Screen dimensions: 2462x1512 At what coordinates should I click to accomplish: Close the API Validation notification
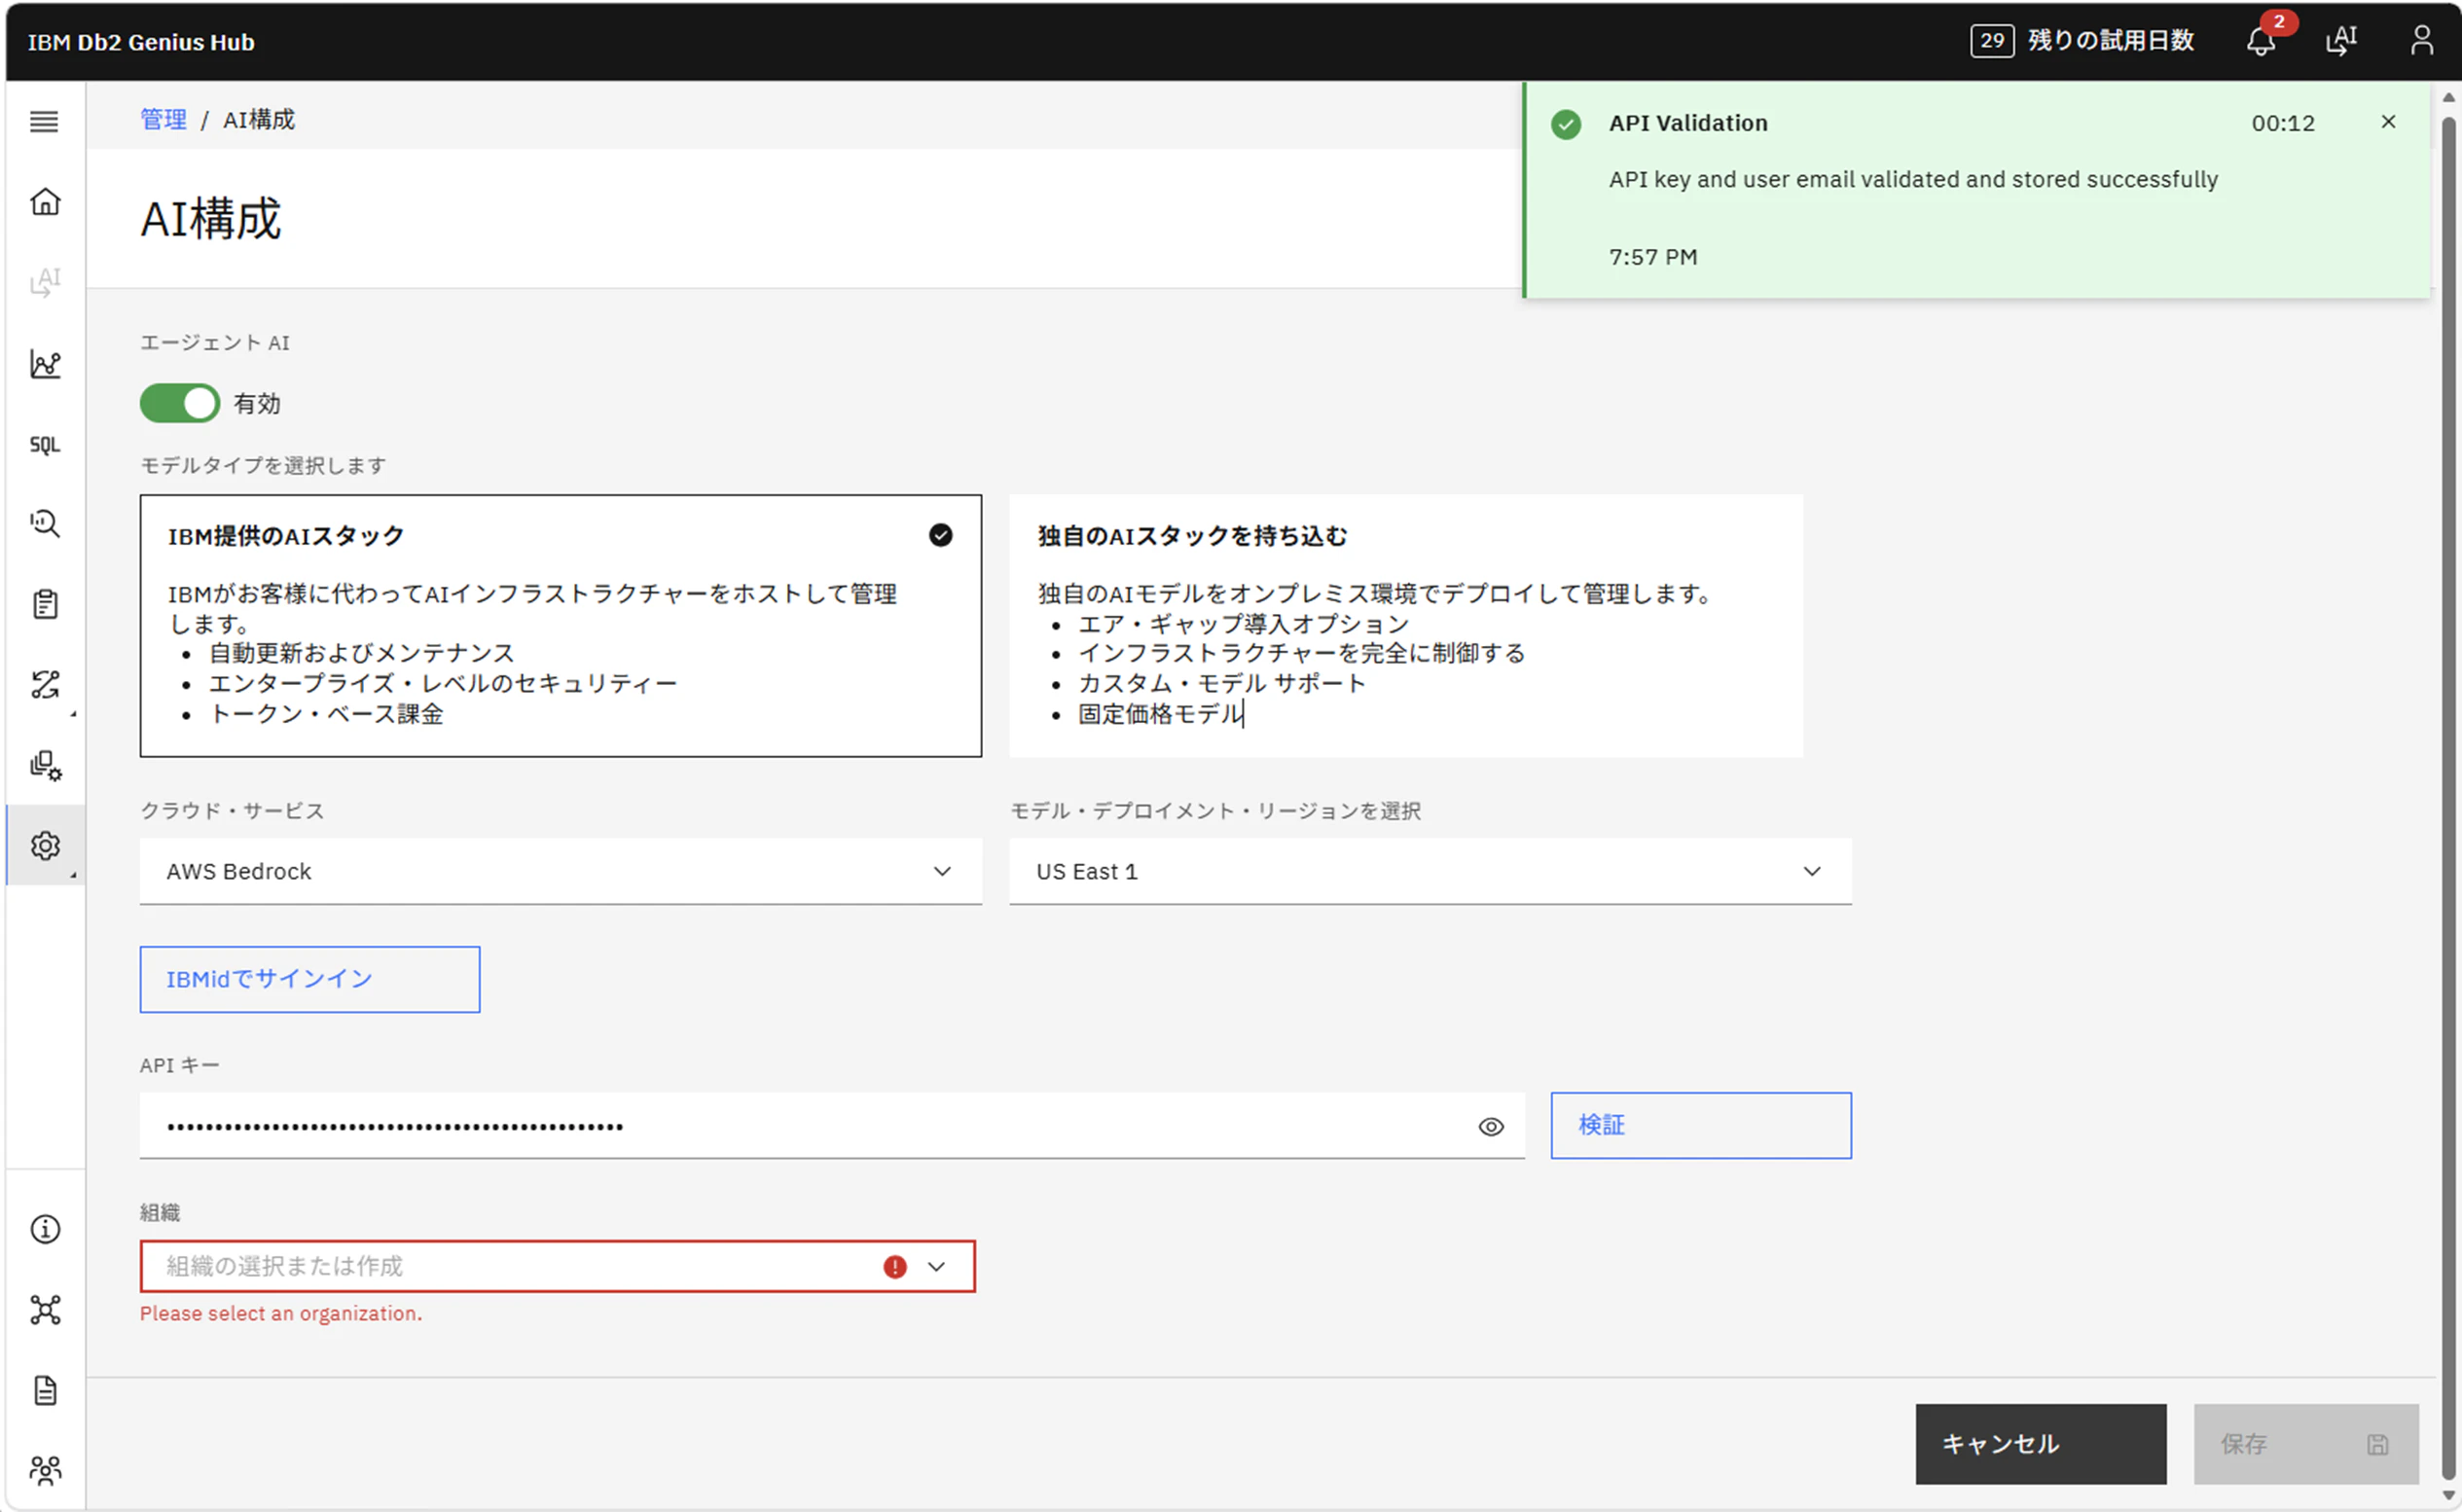click(2388, 122)
